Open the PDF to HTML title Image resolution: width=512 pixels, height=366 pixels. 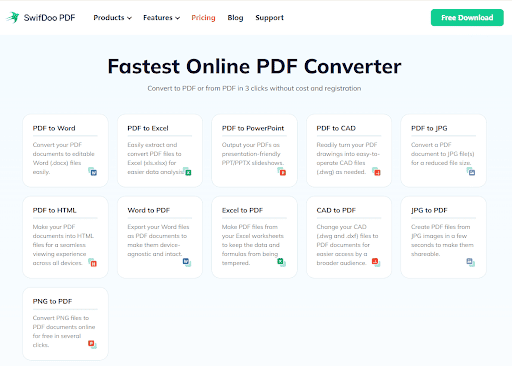pos(55,210)
